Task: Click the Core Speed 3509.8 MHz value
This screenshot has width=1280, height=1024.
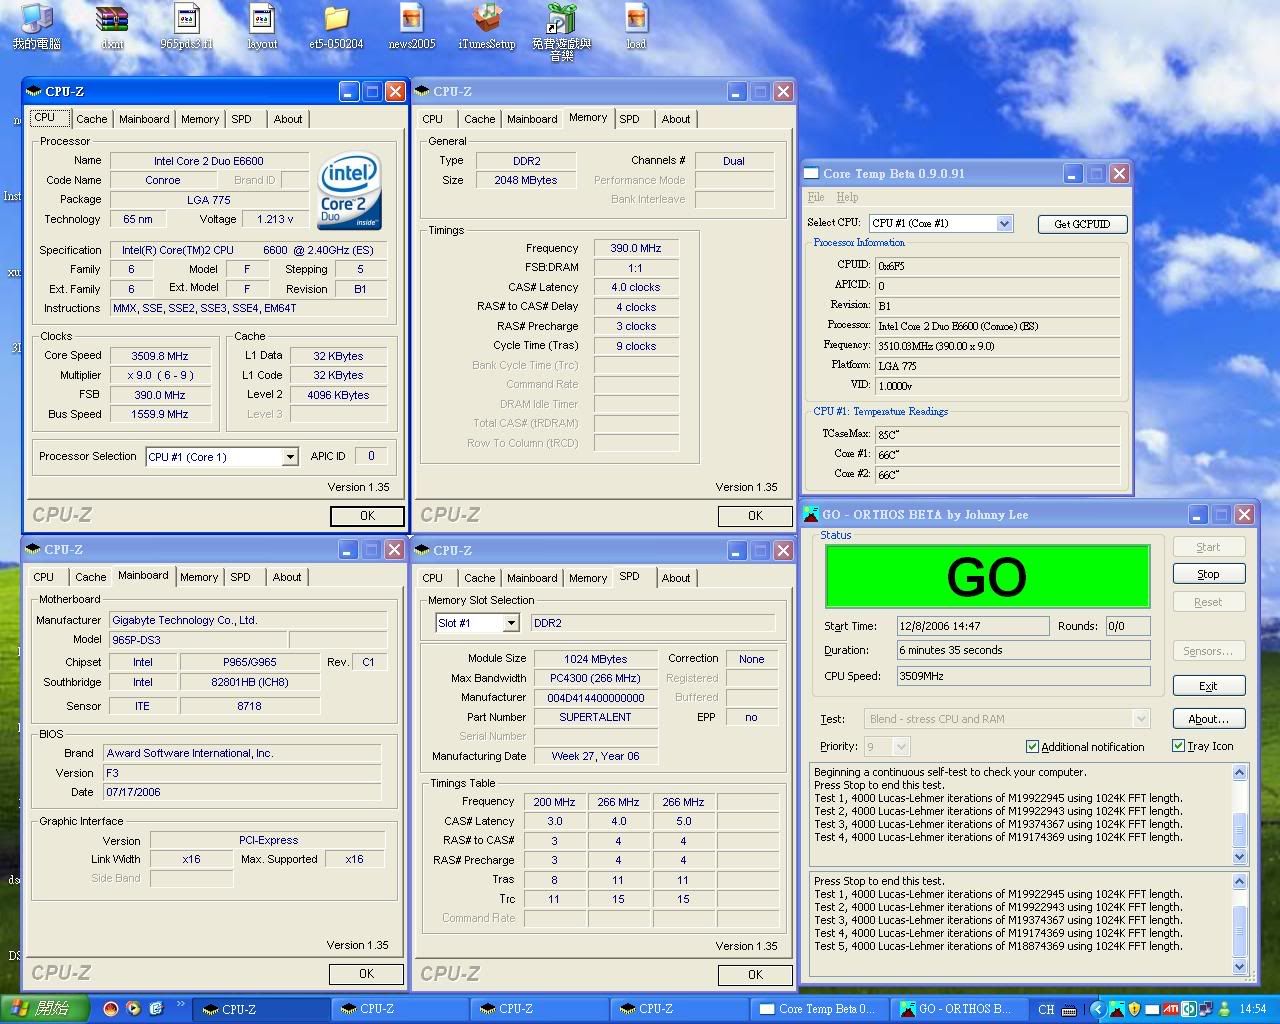Action: (x=160, y=356)
